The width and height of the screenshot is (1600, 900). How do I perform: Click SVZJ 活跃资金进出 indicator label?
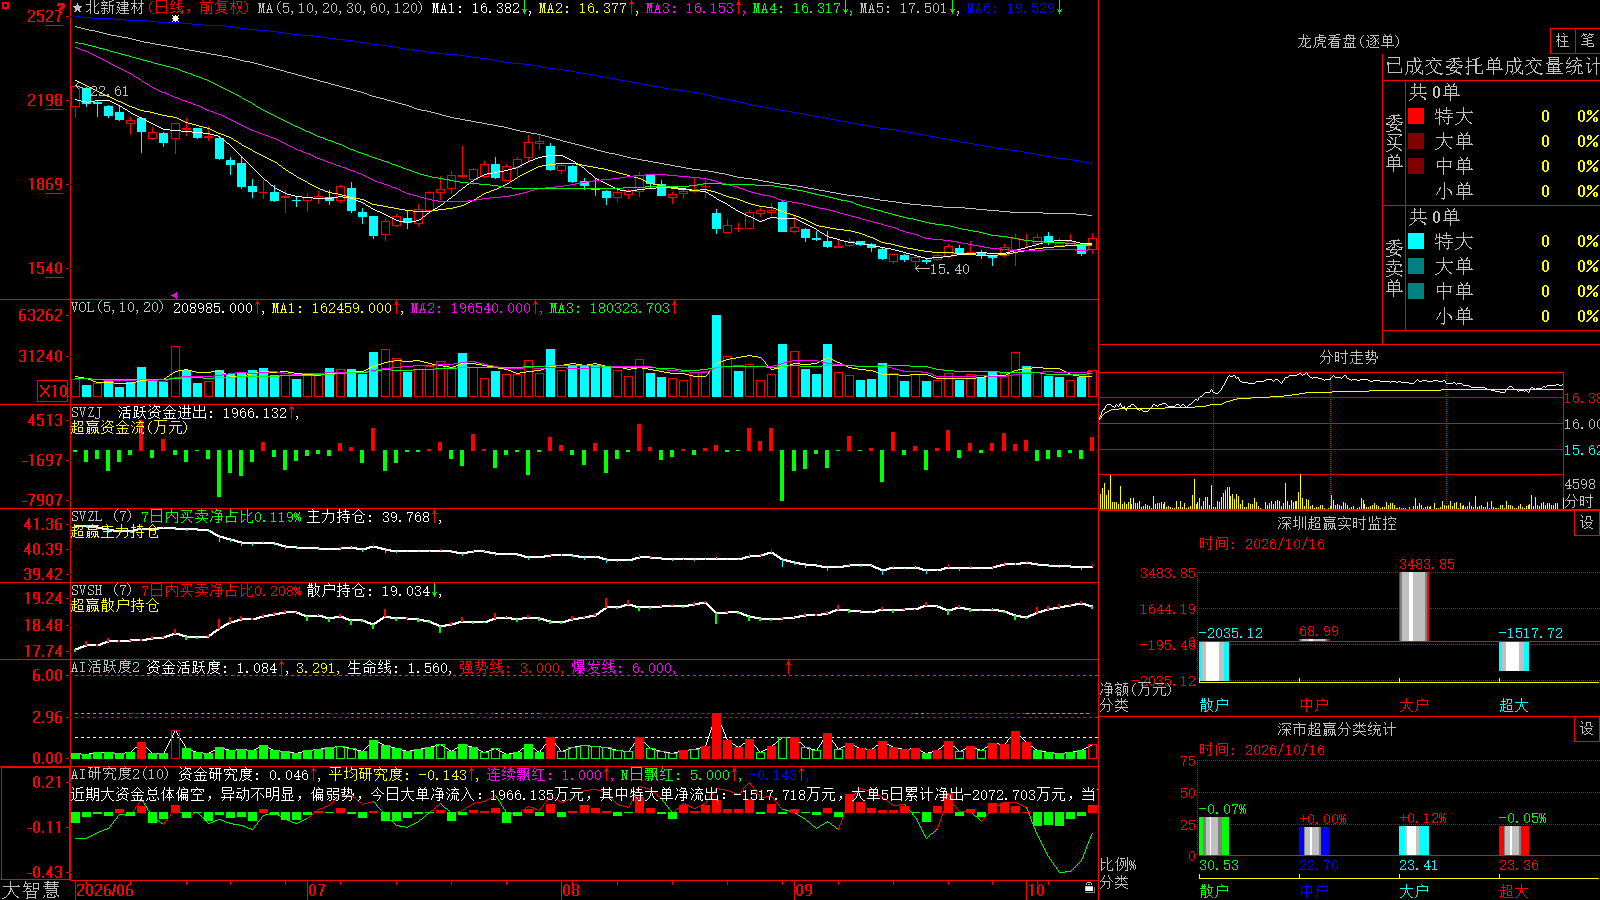click(x=185, y=412)
